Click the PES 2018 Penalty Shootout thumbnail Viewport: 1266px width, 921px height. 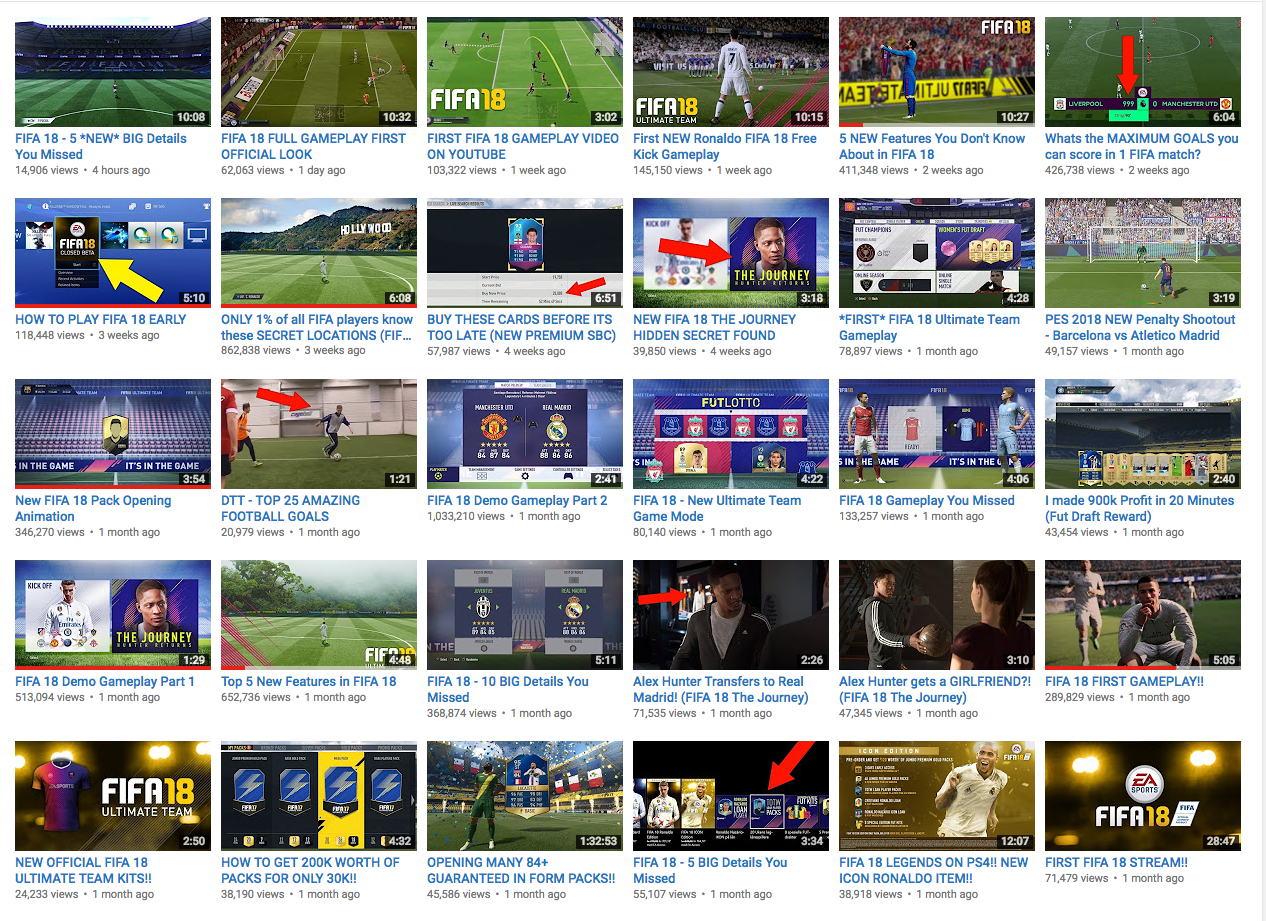coord(1142,252)
